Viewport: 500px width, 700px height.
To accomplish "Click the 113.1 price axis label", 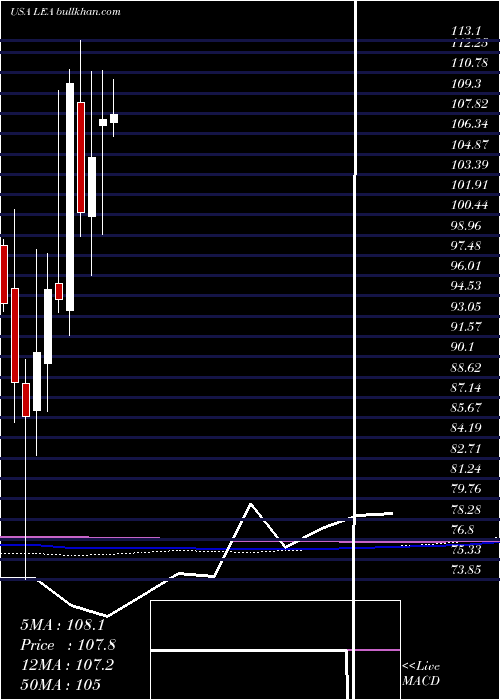I will click(x=466, y=31).
